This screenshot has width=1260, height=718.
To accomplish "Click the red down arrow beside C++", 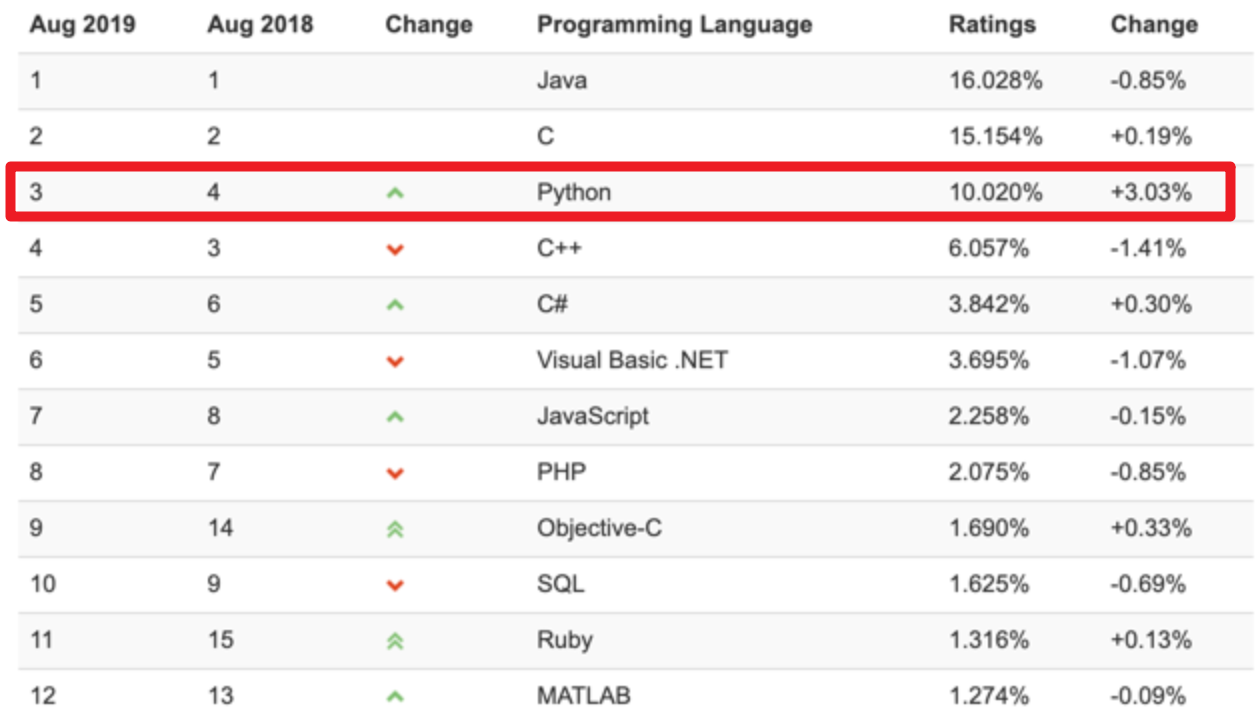I will (x=395, y=249).
